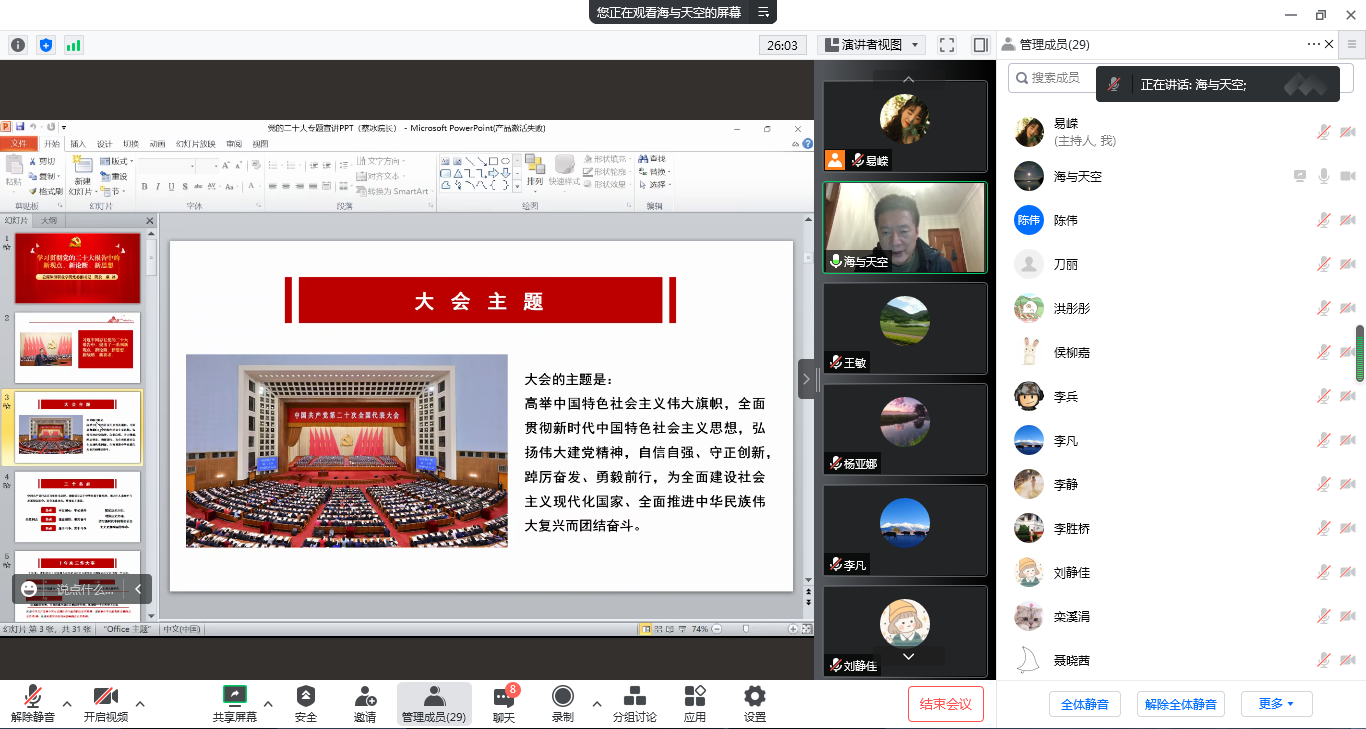Image resolution: width=1366 pixels, height=729 pixels.
Task: Click 栾溪涓 cat avatar in member list
Action: [1029, 616]
